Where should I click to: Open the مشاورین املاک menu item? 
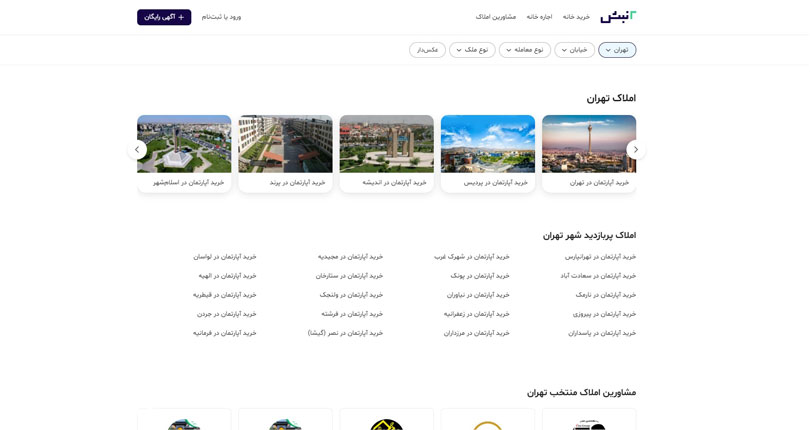click(496, 17)
